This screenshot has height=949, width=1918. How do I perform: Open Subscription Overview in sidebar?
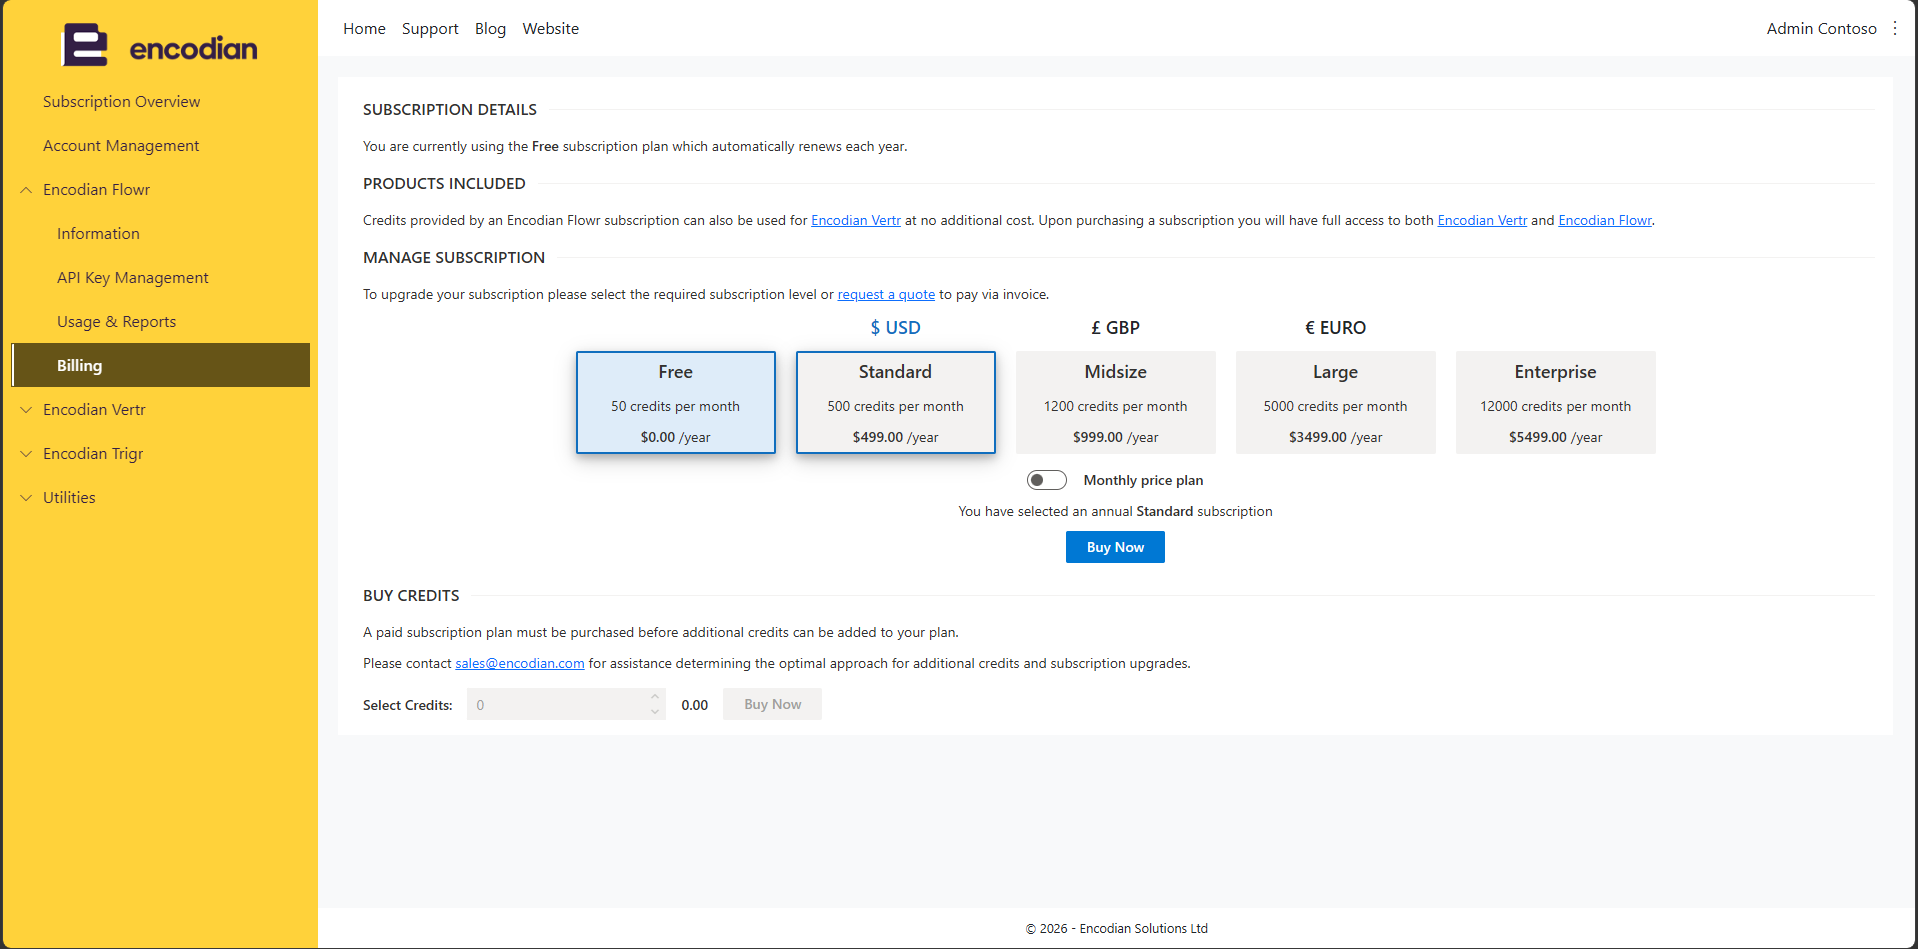click(121, 102)
